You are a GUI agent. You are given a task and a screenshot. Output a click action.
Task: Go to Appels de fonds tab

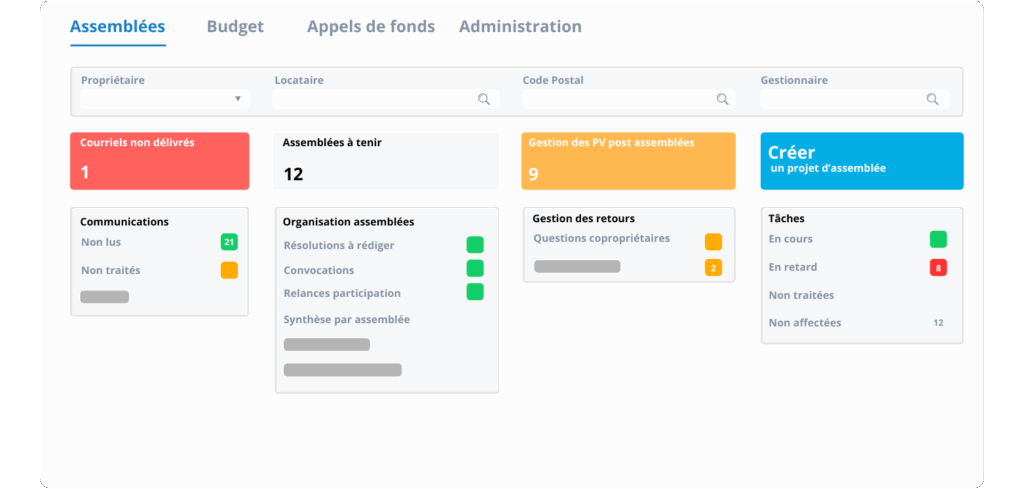(371, 27)
